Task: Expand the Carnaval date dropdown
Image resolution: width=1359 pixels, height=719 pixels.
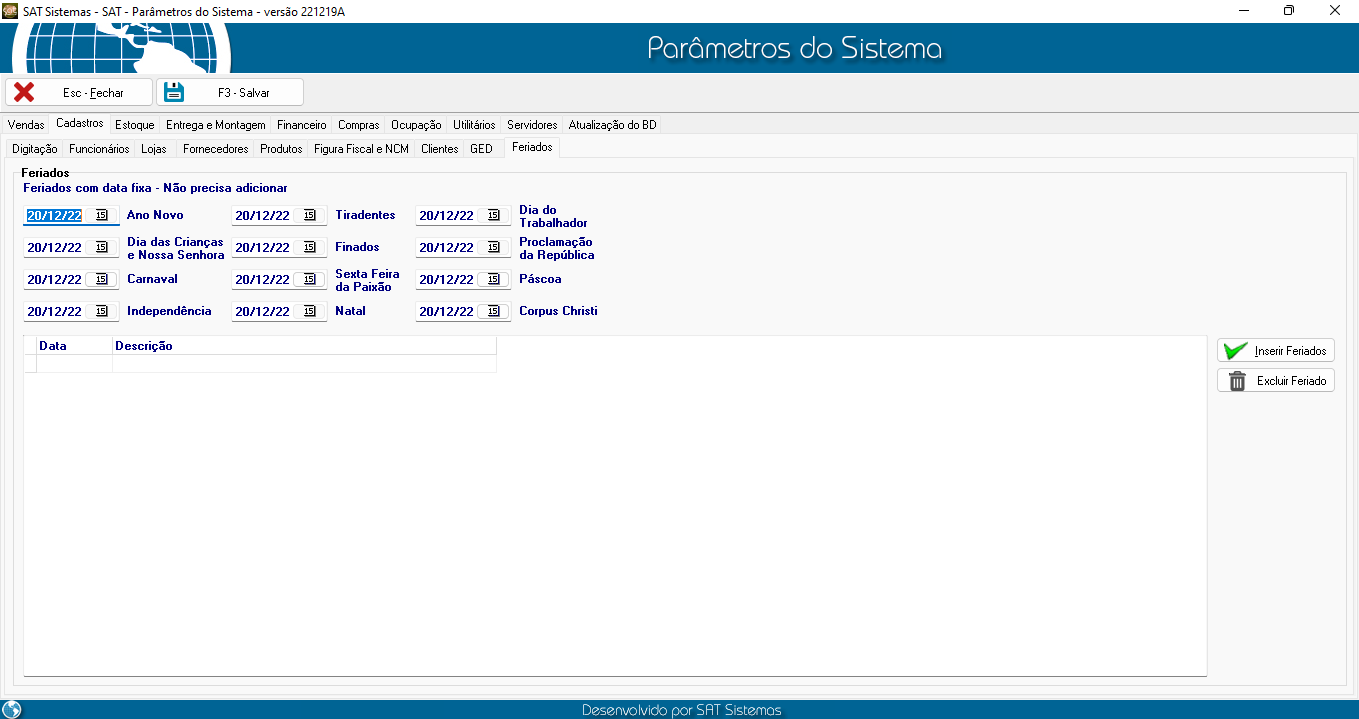Action: pyautogui.click(x=102, y=279)
